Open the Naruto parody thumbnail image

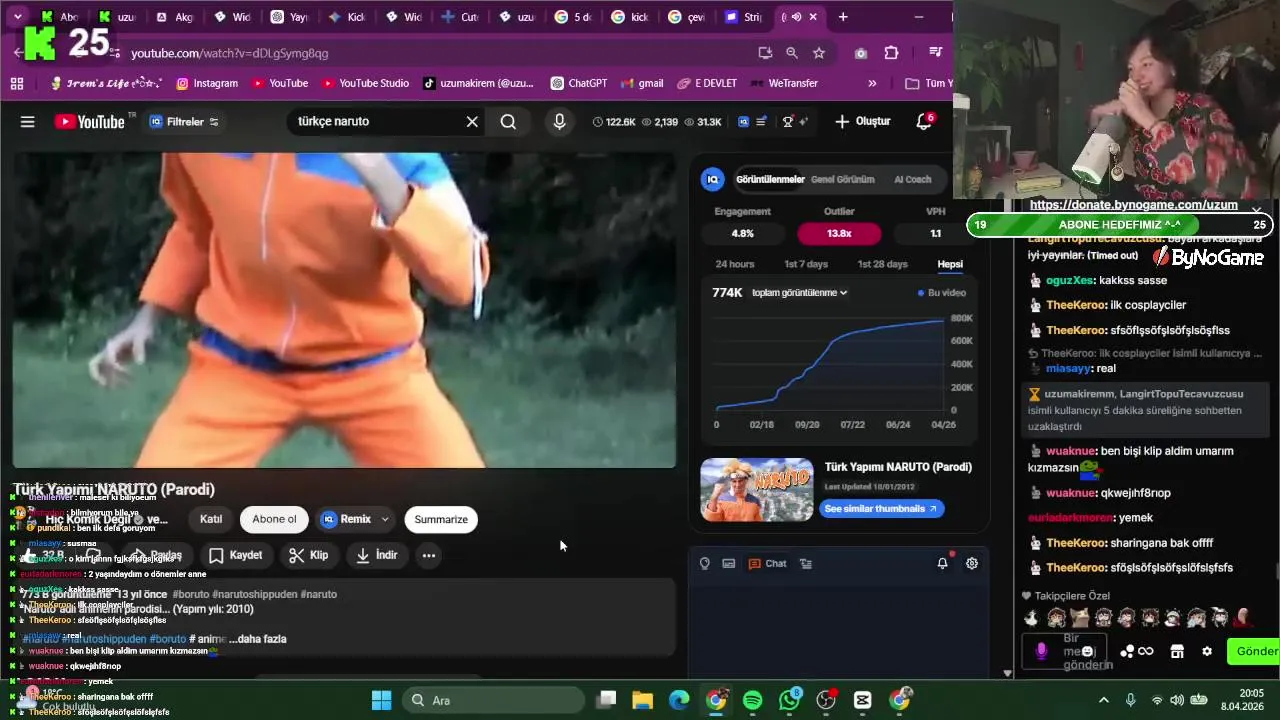coord(757,490)
